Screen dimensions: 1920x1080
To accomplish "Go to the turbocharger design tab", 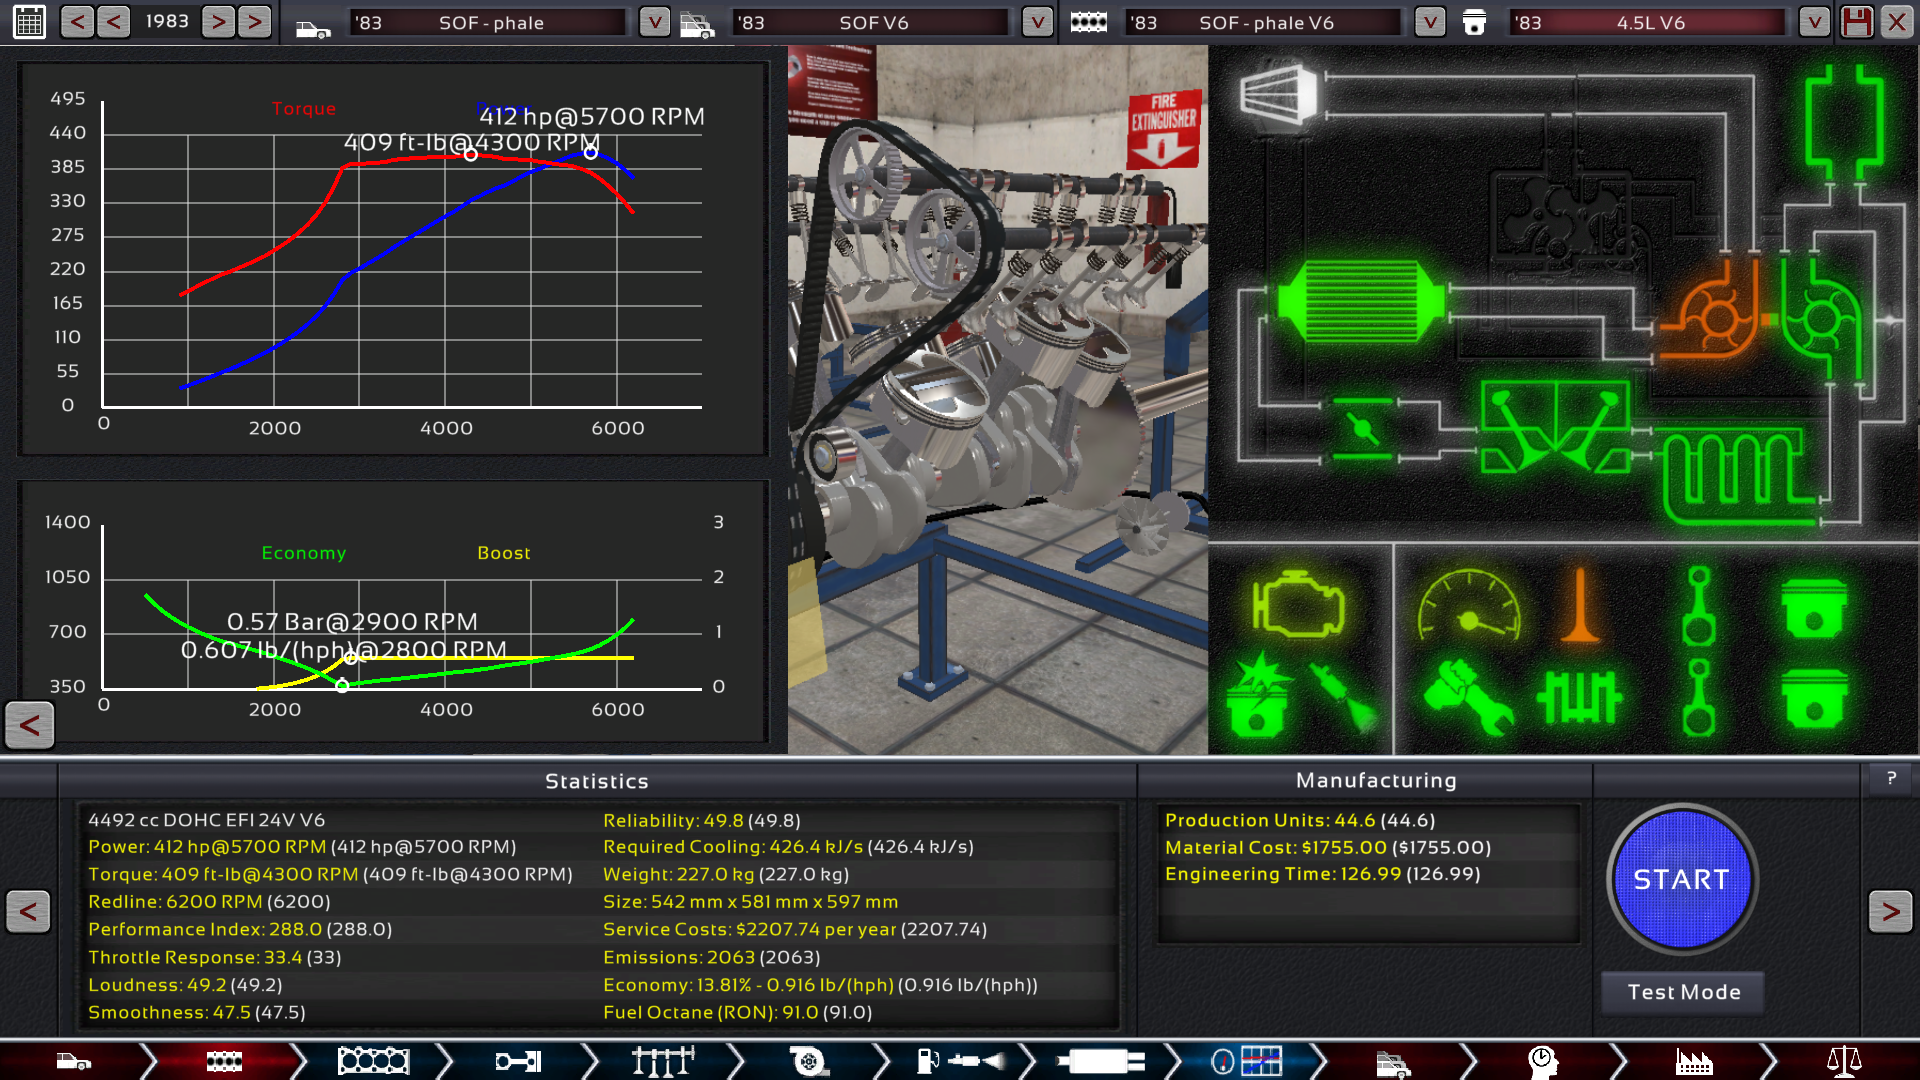I will click(x=808, y=1061).
